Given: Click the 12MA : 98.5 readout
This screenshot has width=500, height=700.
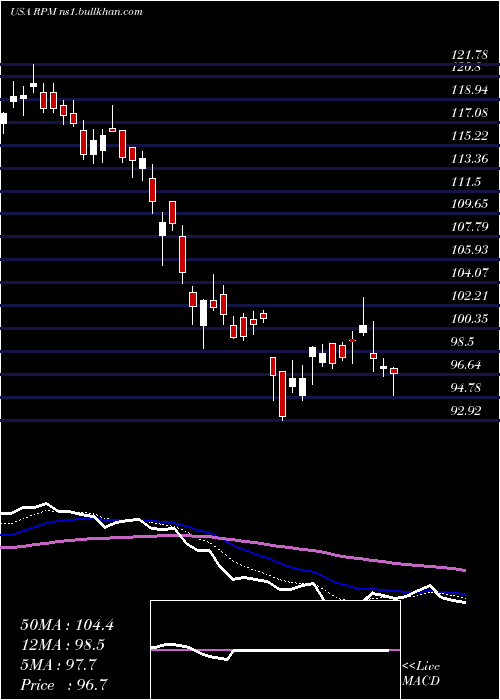Looking at the screenshot, I should 63,645.
